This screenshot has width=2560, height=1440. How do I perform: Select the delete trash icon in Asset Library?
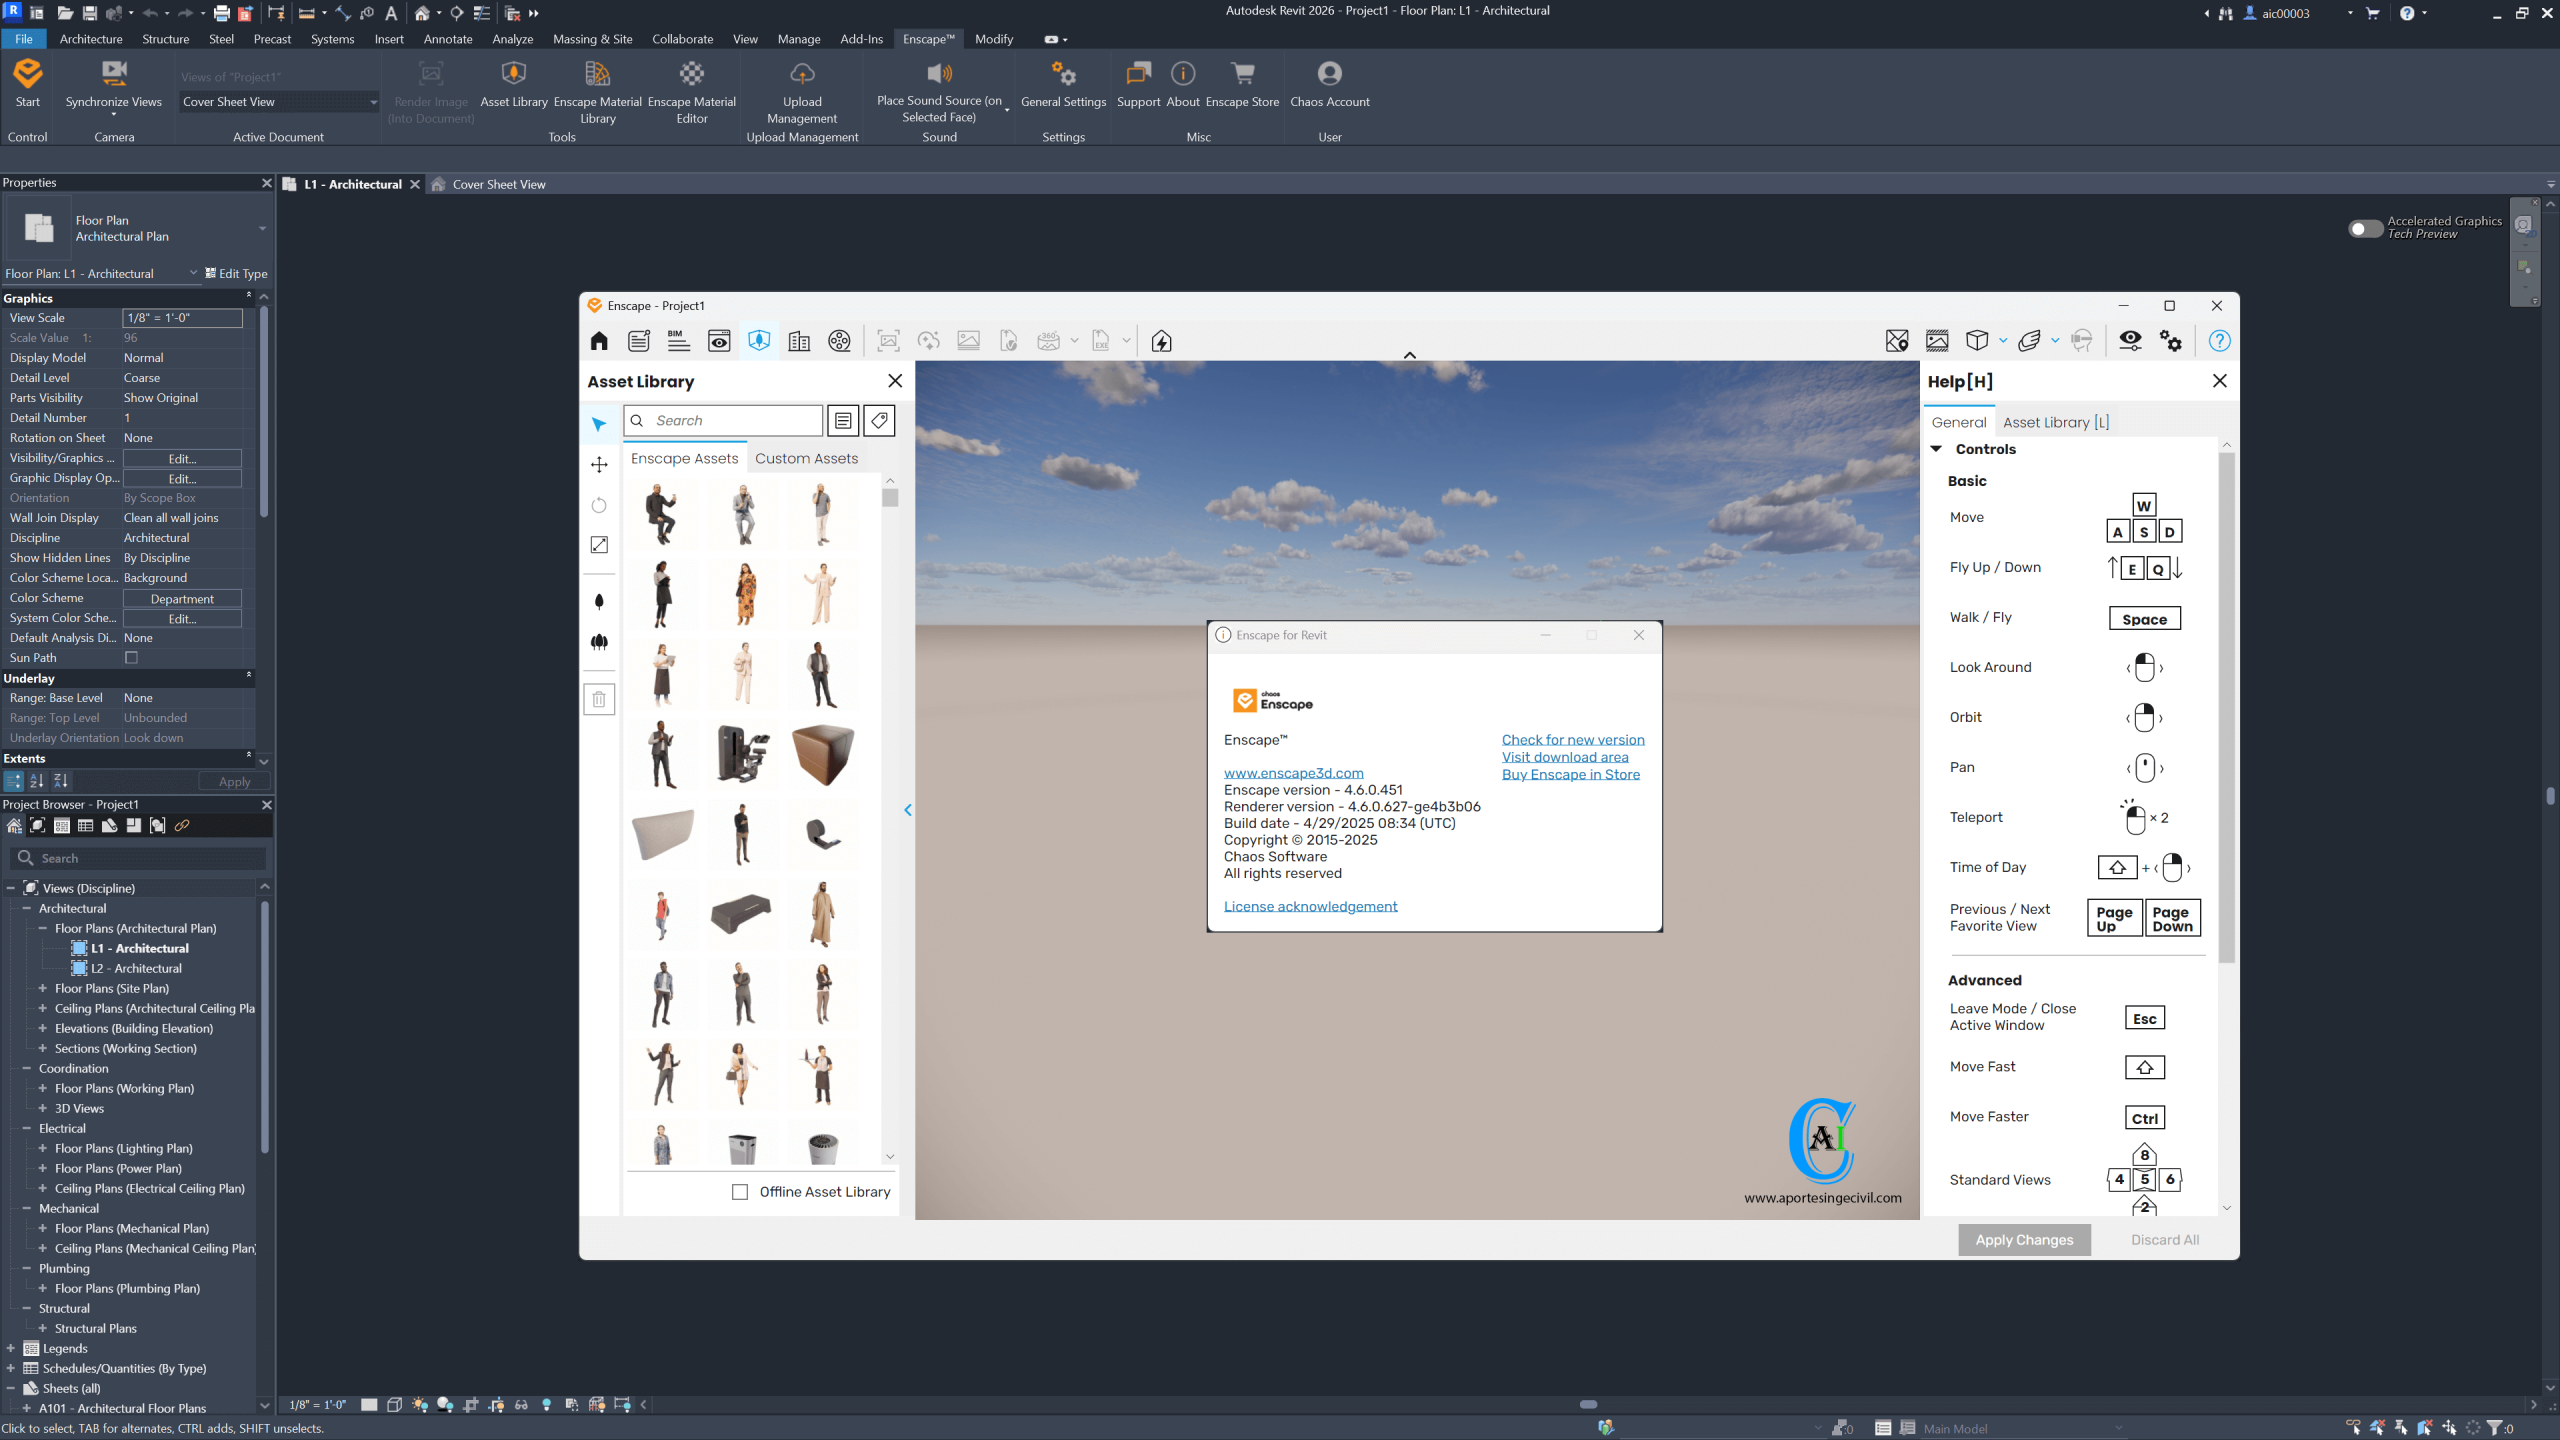(x=599, y=699)
